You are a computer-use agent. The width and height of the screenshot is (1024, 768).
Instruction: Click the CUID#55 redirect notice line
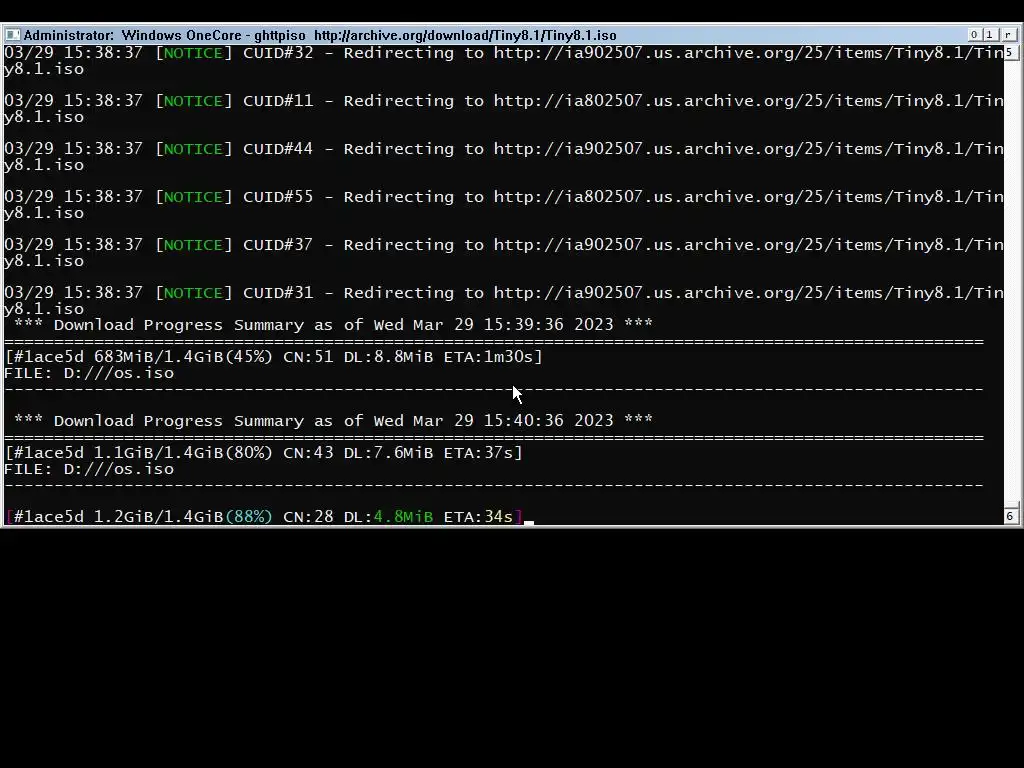[x=503, y=204]
